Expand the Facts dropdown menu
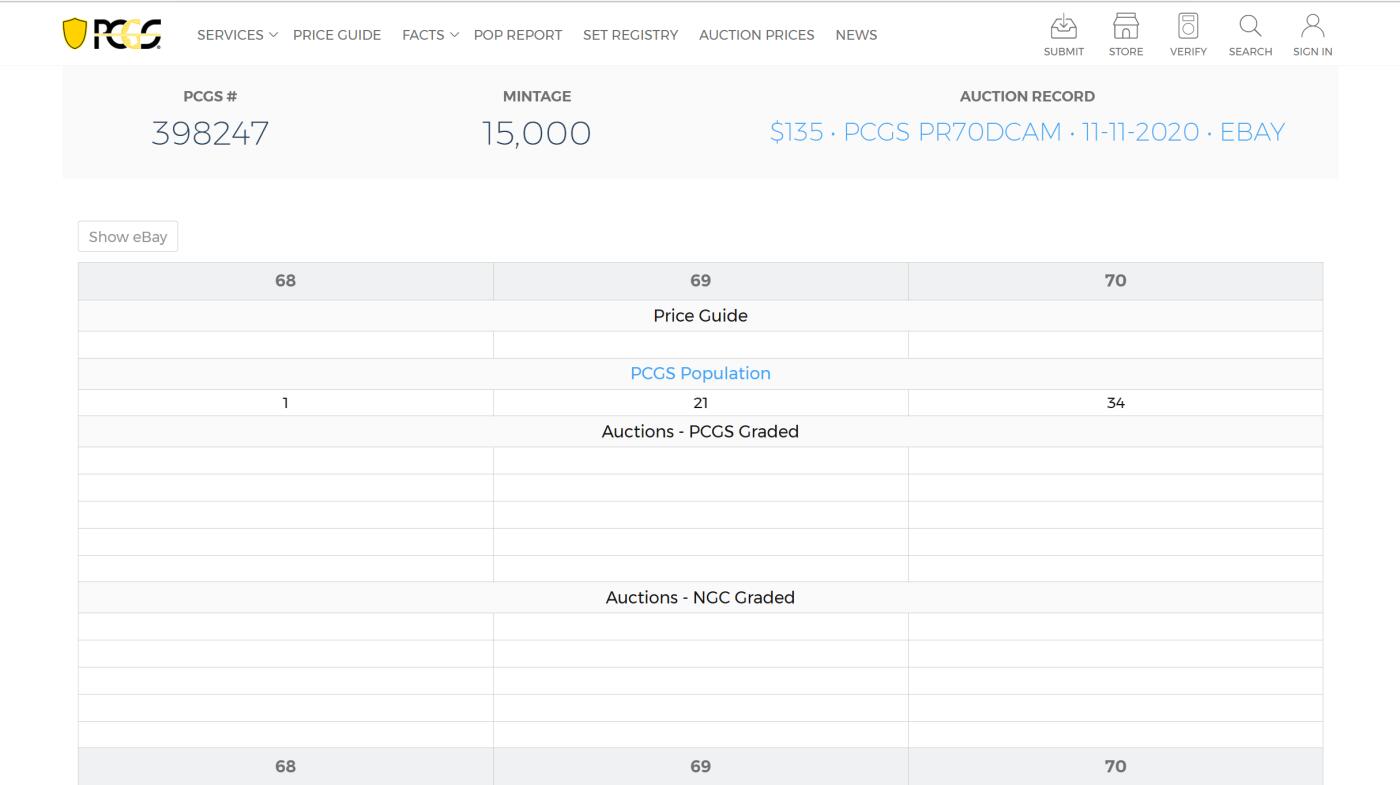Viewport: 1400px width, 785px height. click(x=430, y=35)
